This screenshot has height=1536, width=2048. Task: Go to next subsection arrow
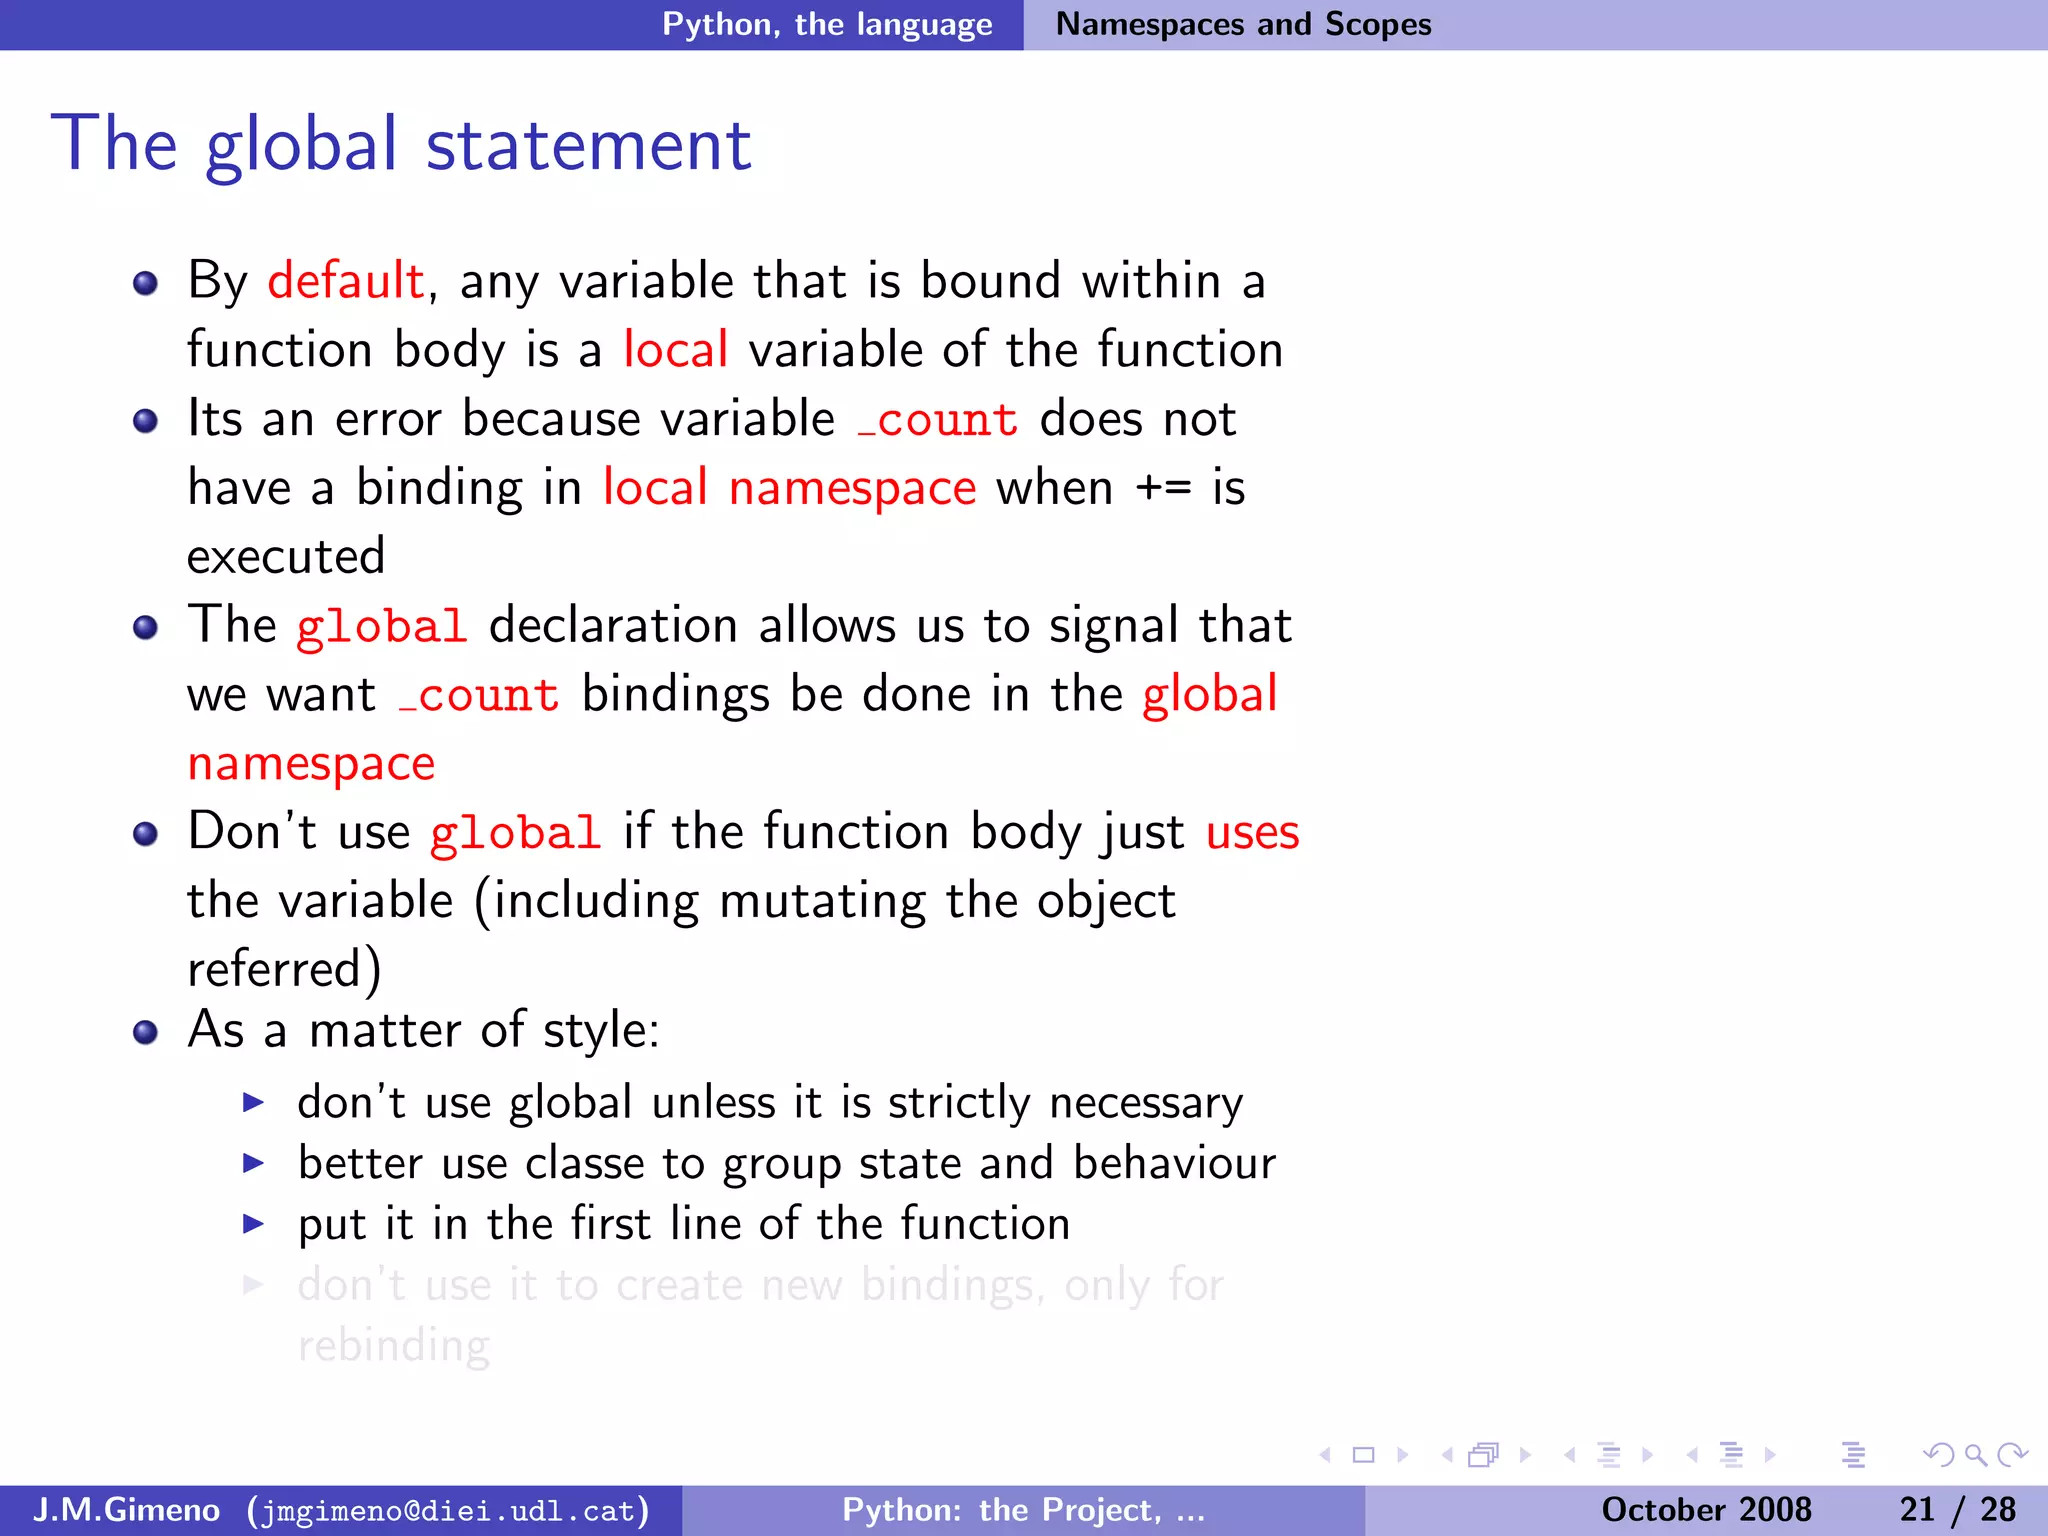(x=1648, y=1455)
